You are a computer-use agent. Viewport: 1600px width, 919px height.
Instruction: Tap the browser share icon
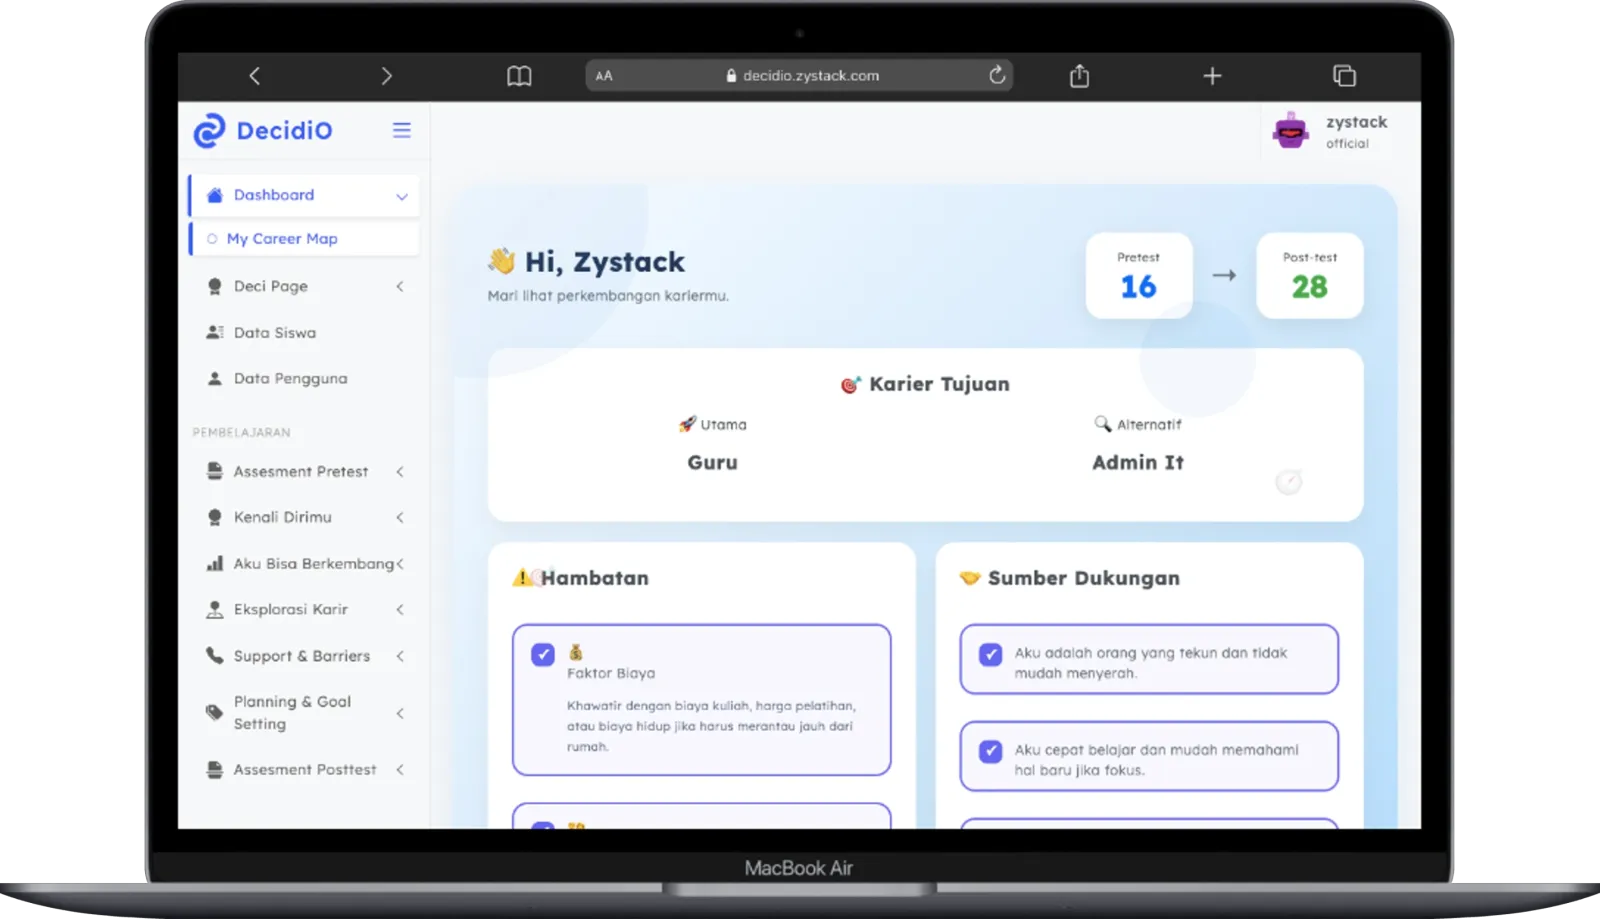[x=1079, y=76]
